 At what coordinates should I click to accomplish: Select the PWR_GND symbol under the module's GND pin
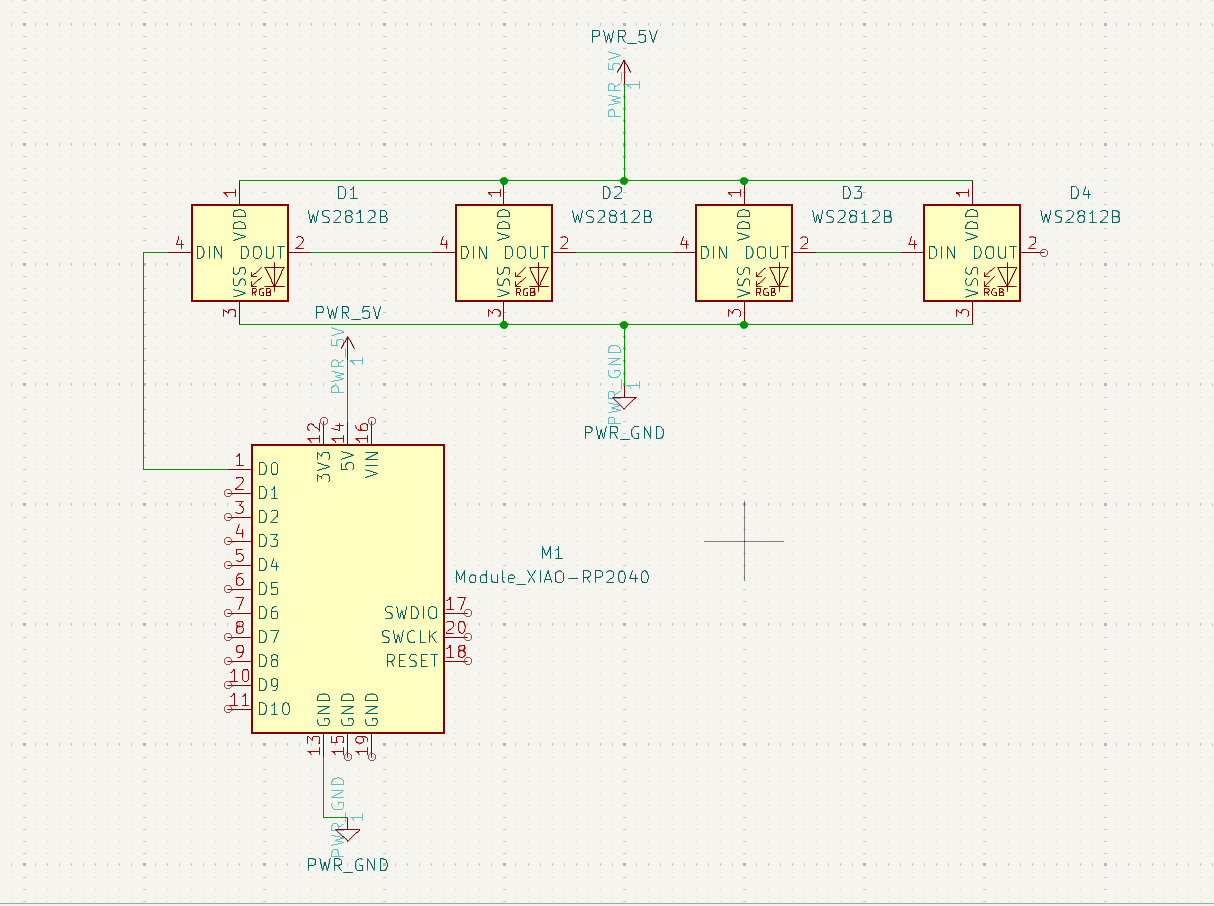(347, 833)
